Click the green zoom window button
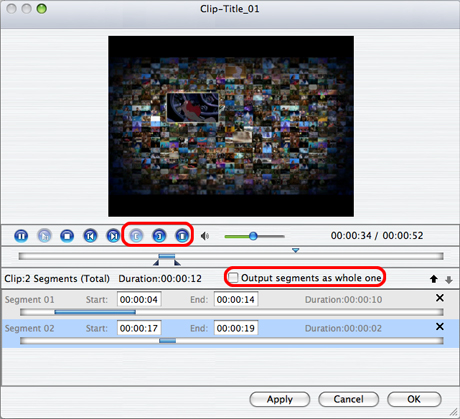Image resolution: width=460 pixels, height=419 pixels. pyautogui.click(x=42, y=9)
